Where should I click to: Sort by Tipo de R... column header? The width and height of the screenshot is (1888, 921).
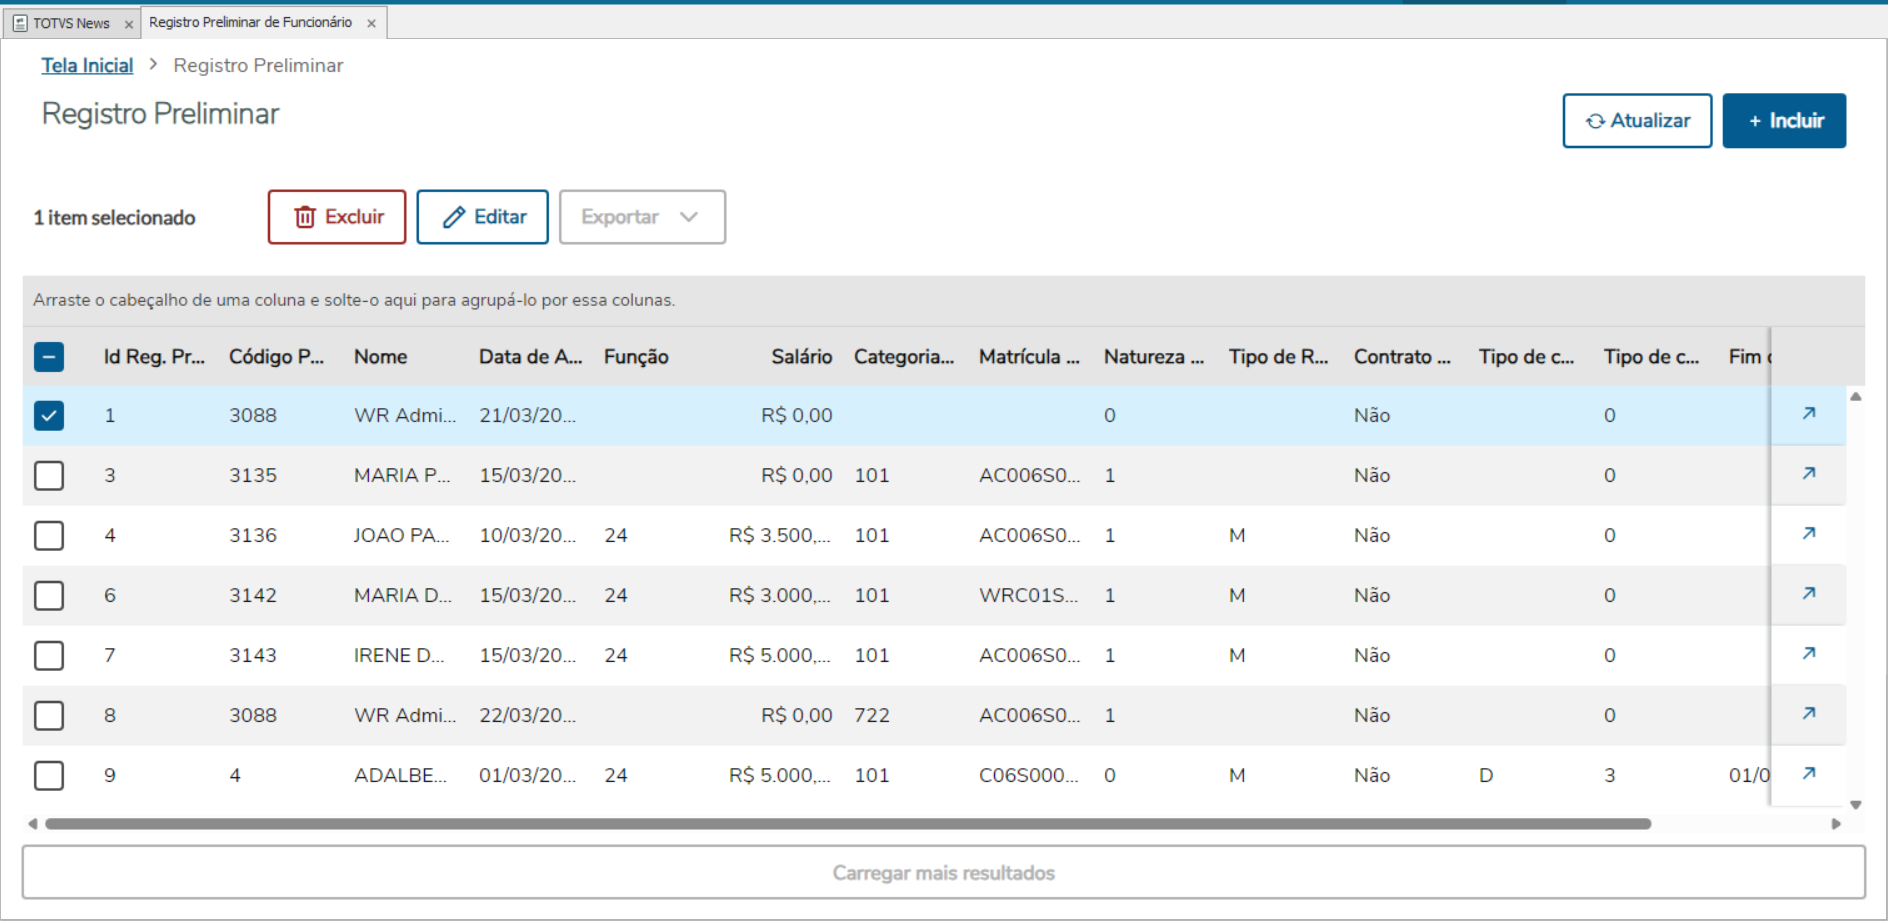[1278, 357]
